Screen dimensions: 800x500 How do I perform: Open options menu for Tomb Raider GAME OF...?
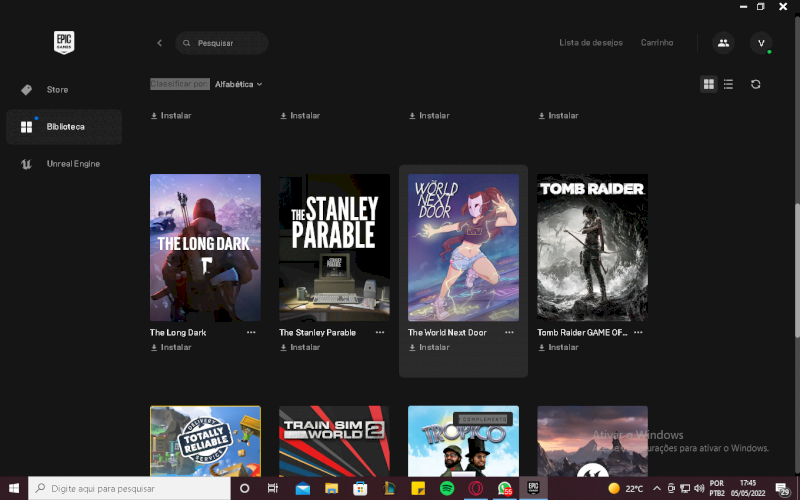point(638,332)
